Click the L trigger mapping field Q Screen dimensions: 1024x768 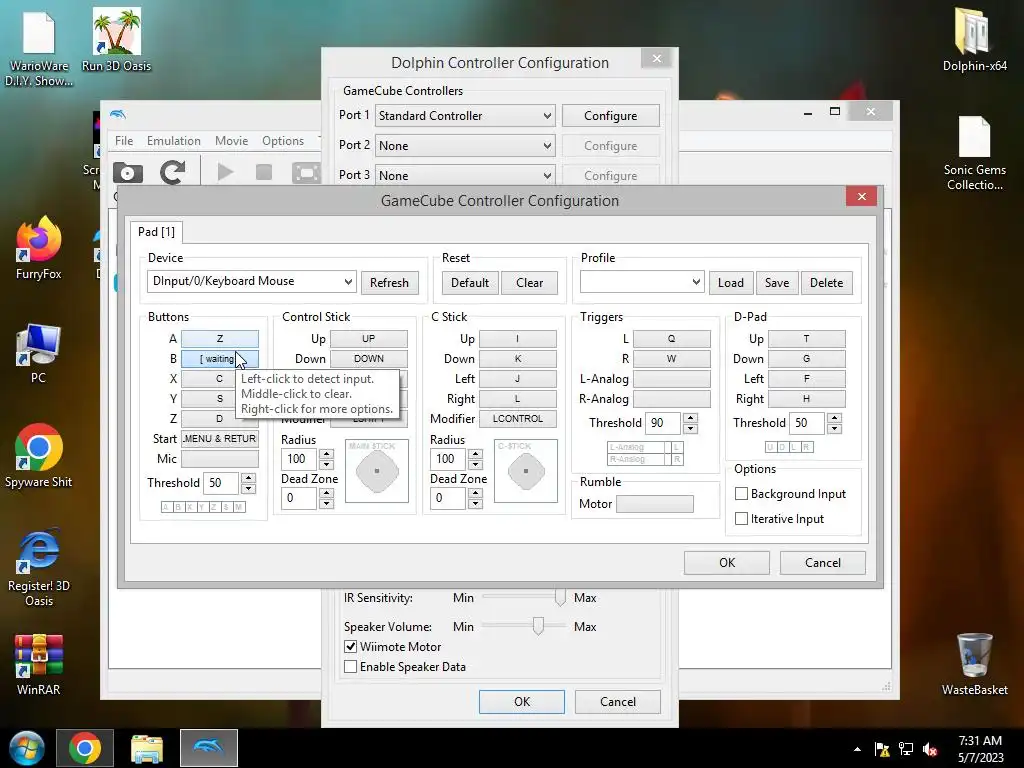pos(671,339)
